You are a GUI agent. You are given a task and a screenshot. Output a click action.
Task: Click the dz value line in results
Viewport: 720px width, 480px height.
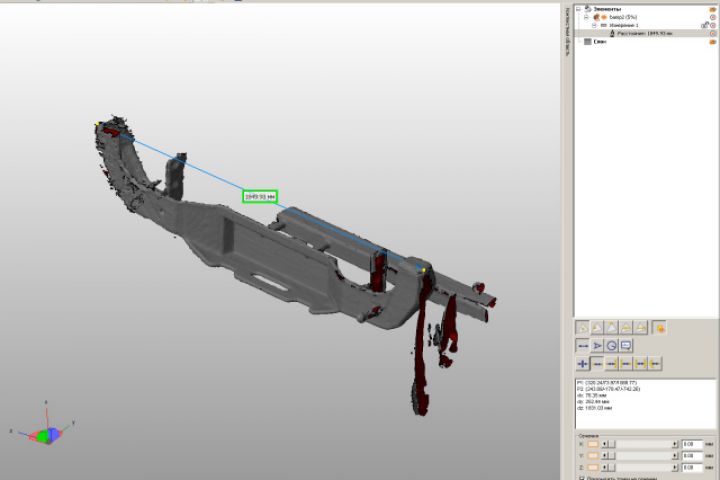(x=594, y=408)
